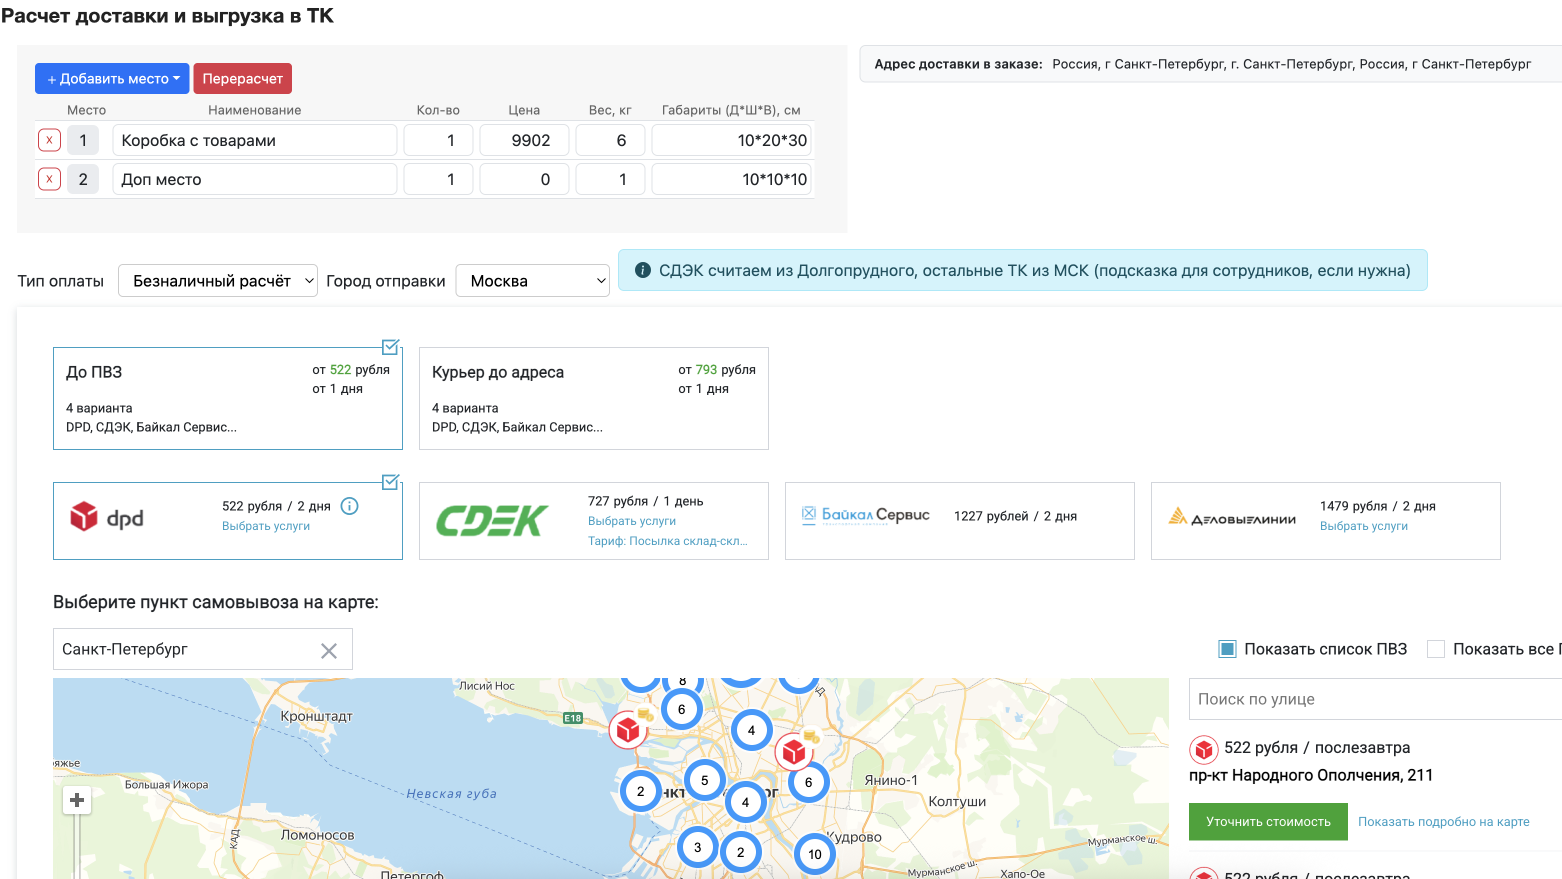Click 'Выбрать услуги' on the Деловые Линии card
The image size is (1562, 879).
pos(1364,526)
